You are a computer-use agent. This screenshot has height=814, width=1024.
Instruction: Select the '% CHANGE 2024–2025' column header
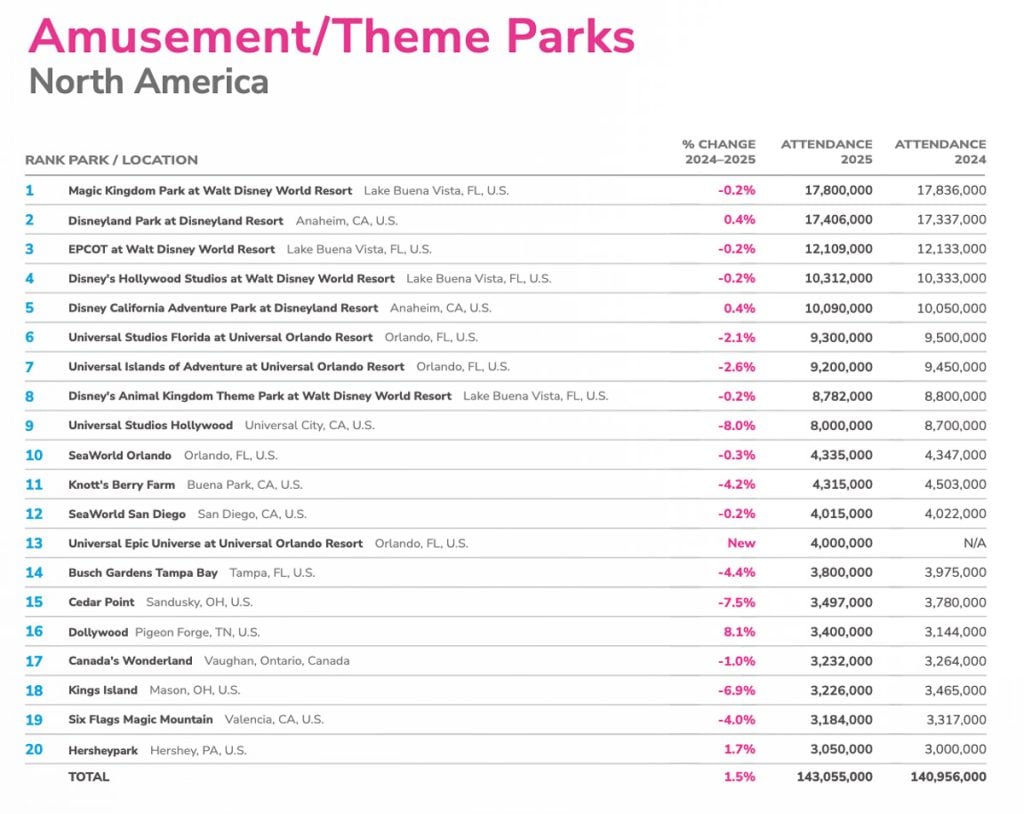pos(719,152)
